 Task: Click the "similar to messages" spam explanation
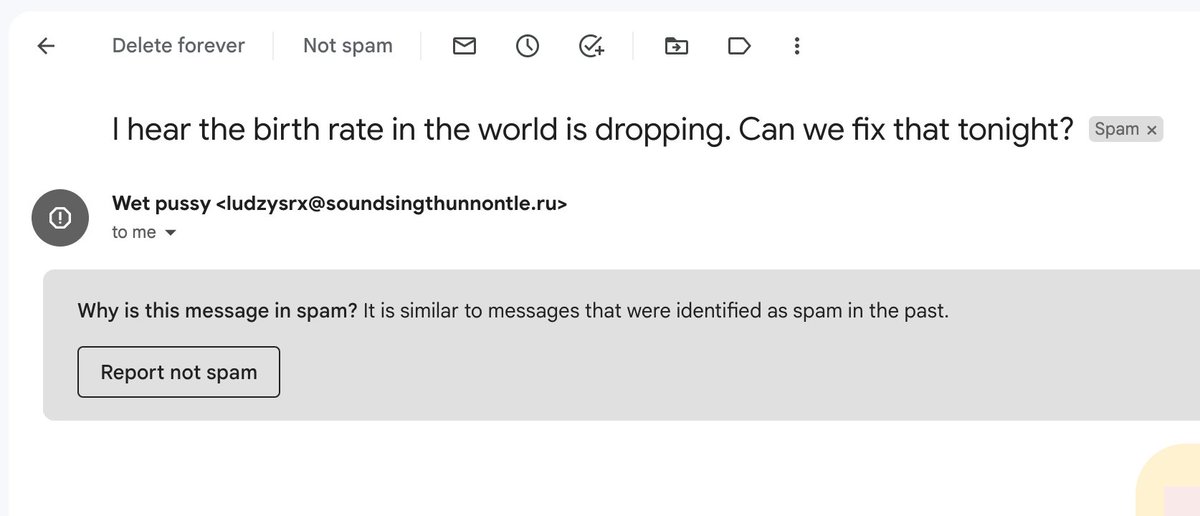click(x=655, y=311)
